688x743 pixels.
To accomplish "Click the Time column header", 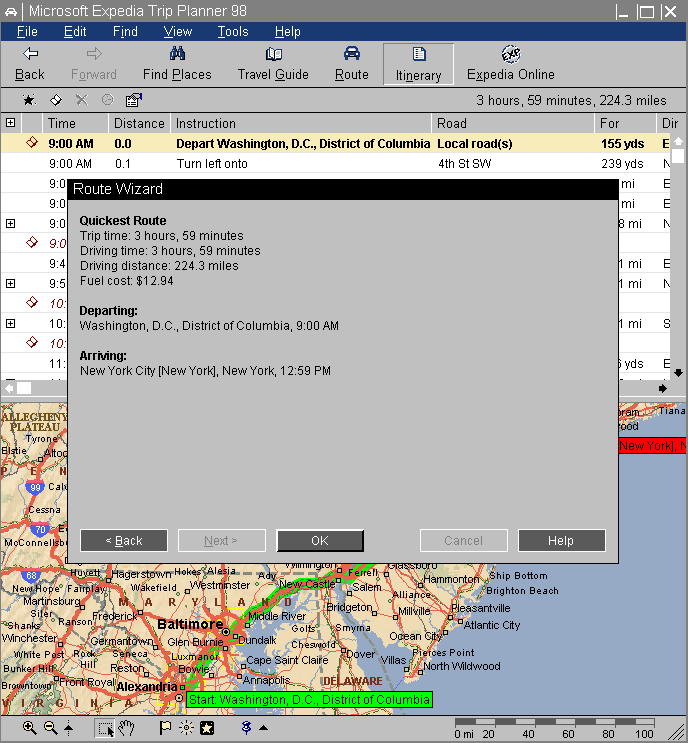I will coord(75,123).
